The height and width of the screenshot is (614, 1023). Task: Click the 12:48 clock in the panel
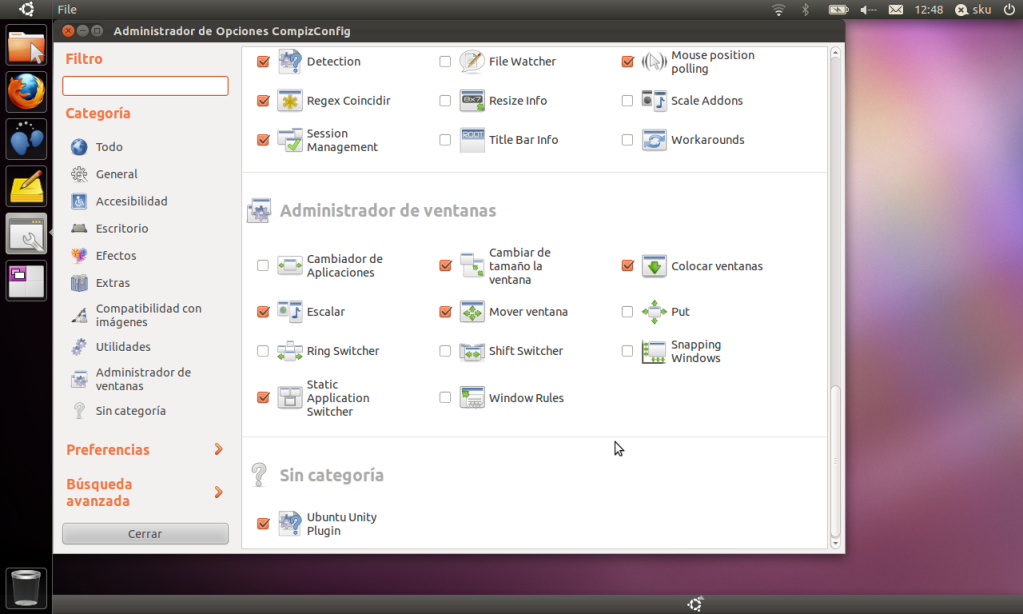(928, 10)
